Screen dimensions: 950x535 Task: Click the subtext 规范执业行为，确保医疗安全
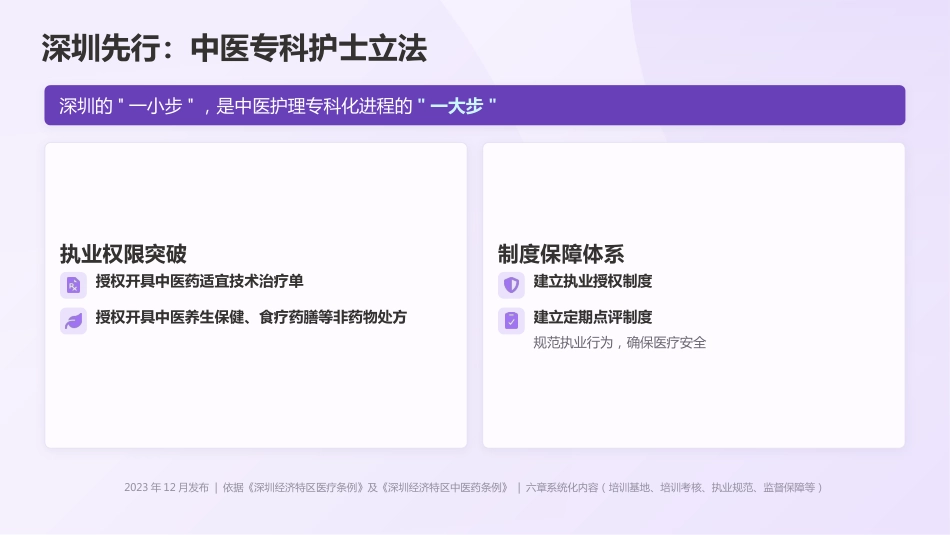point(620,343)
